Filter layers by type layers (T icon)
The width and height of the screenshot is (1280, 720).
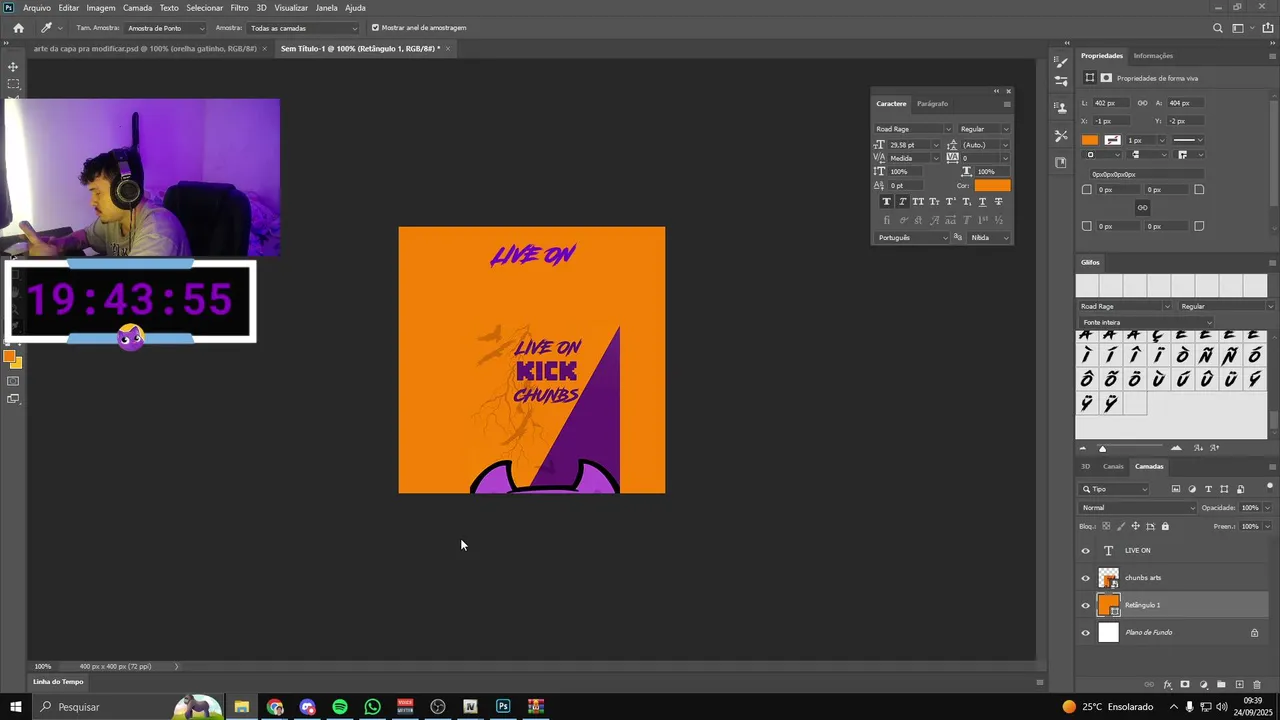click(1208, 489)
